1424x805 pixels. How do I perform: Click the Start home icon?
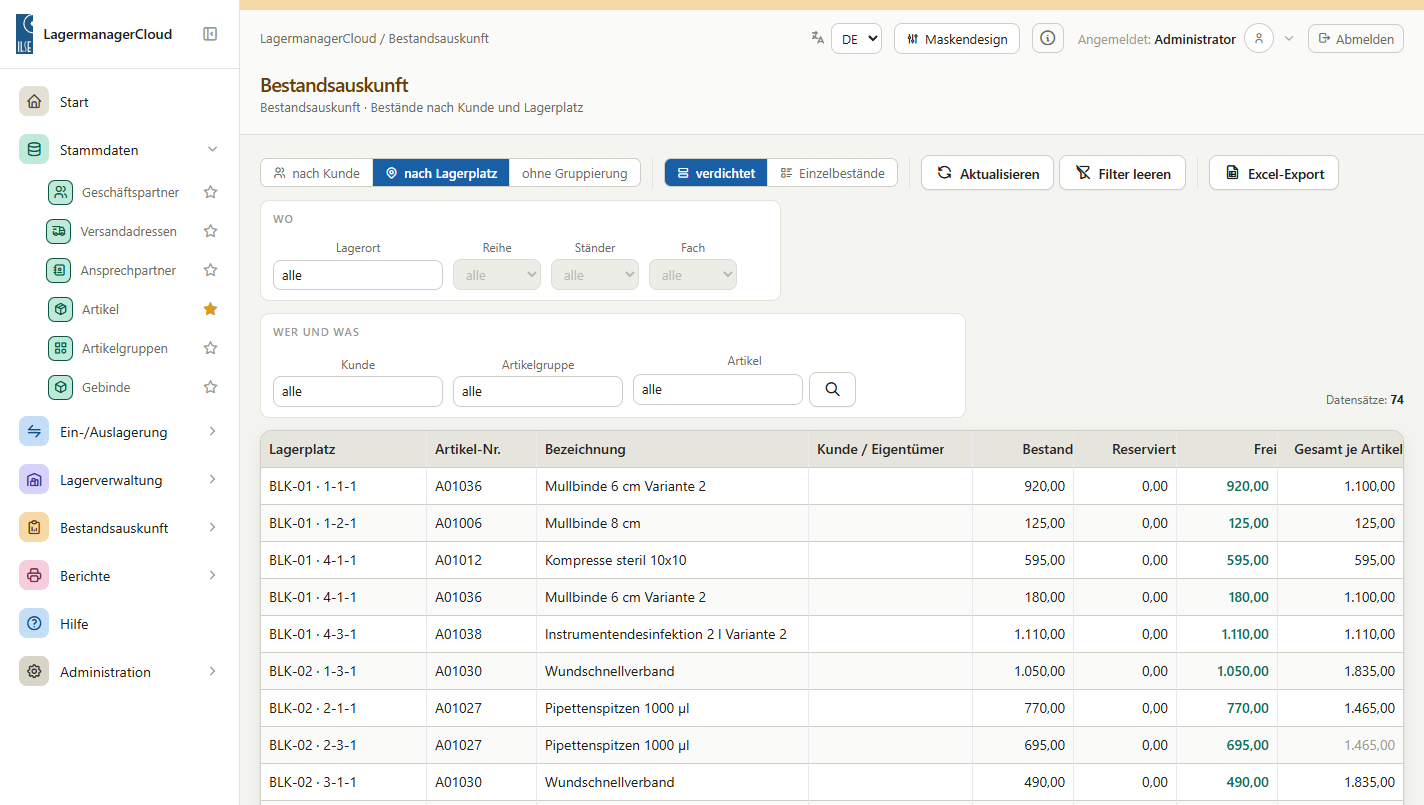[x=34, y=102]
